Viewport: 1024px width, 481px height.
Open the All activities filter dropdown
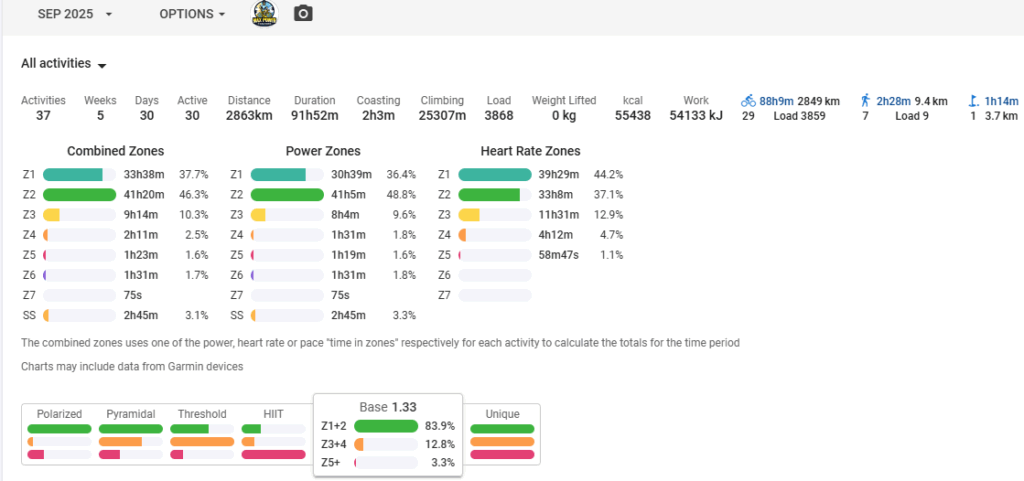click(64, 64)
